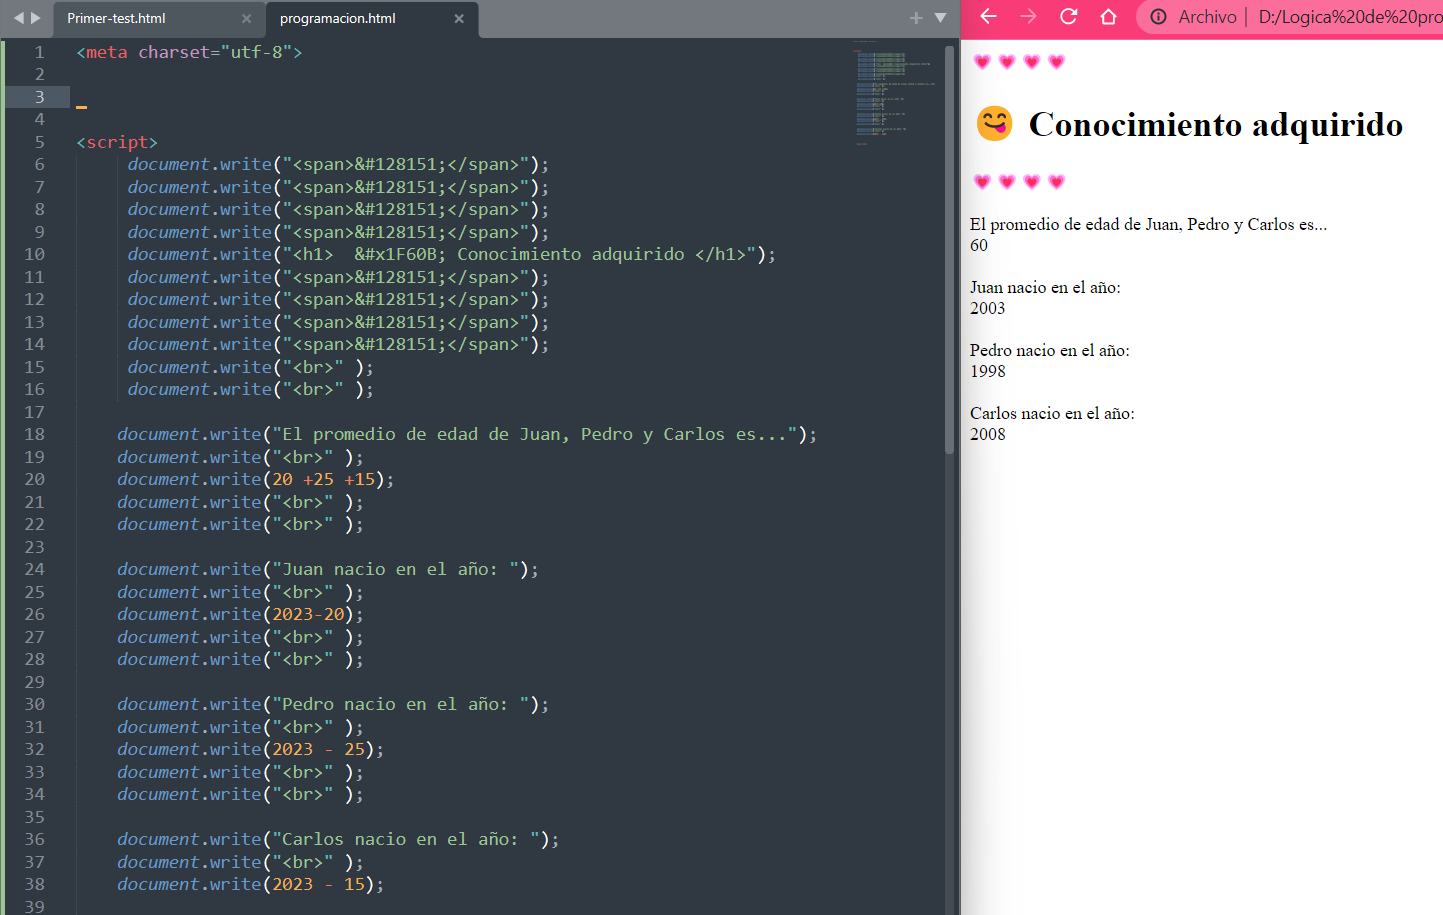This screenshot has width=1443, height=915.
Task: Click line number 18 in gutter
Action: click(x=34, y=434)
